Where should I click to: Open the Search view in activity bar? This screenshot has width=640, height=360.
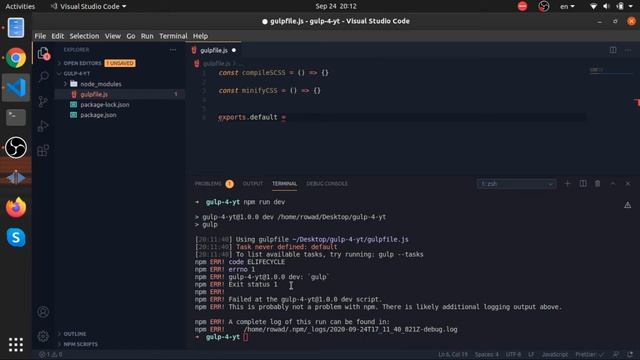43,77
